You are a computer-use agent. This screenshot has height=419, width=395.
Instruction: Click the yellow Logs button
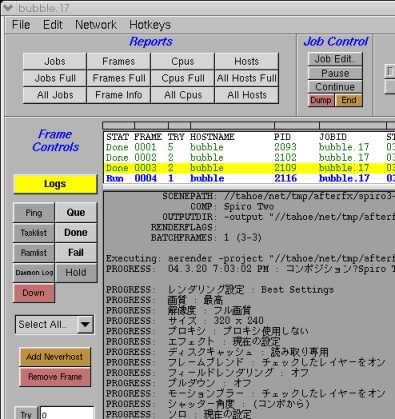tap(55, 184)
